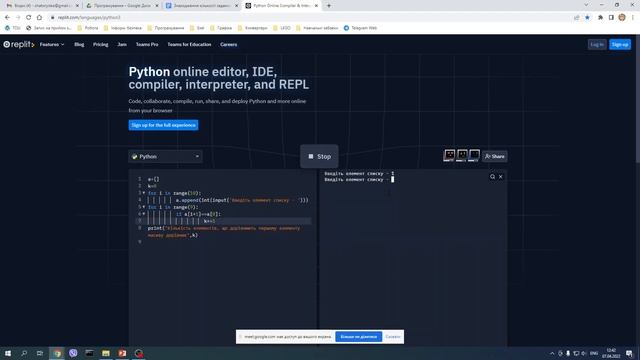Open the Python language selector dropdown
This screenshot has width=640, height=360.
(165, 156)
